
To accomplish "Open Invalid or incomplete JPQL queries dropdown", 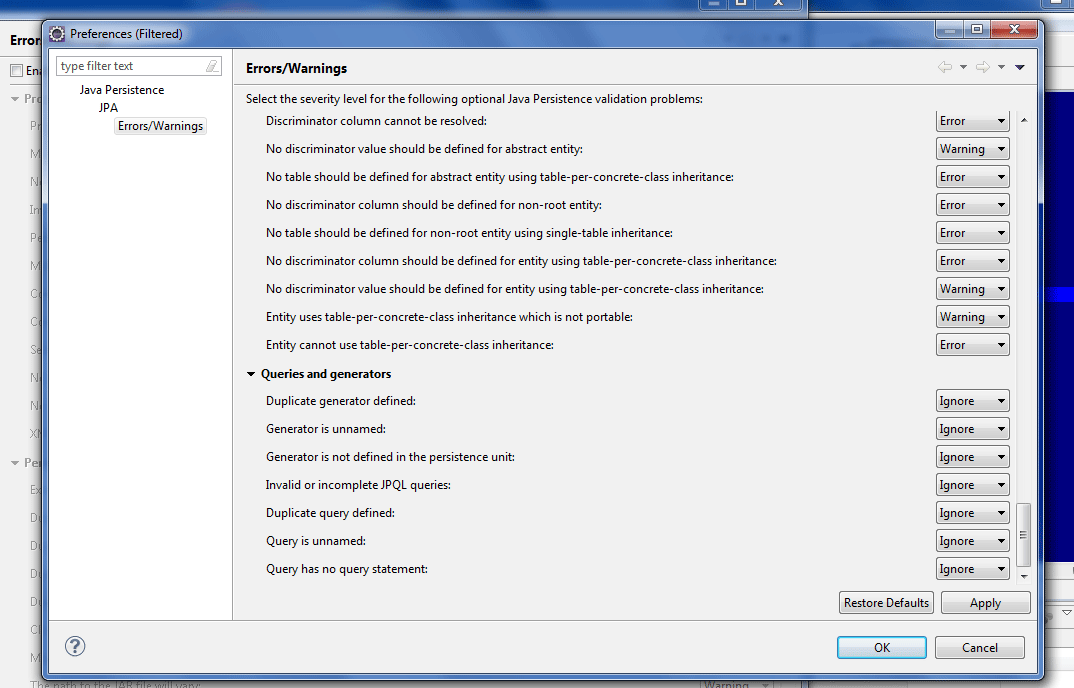I will click(973, 485).
